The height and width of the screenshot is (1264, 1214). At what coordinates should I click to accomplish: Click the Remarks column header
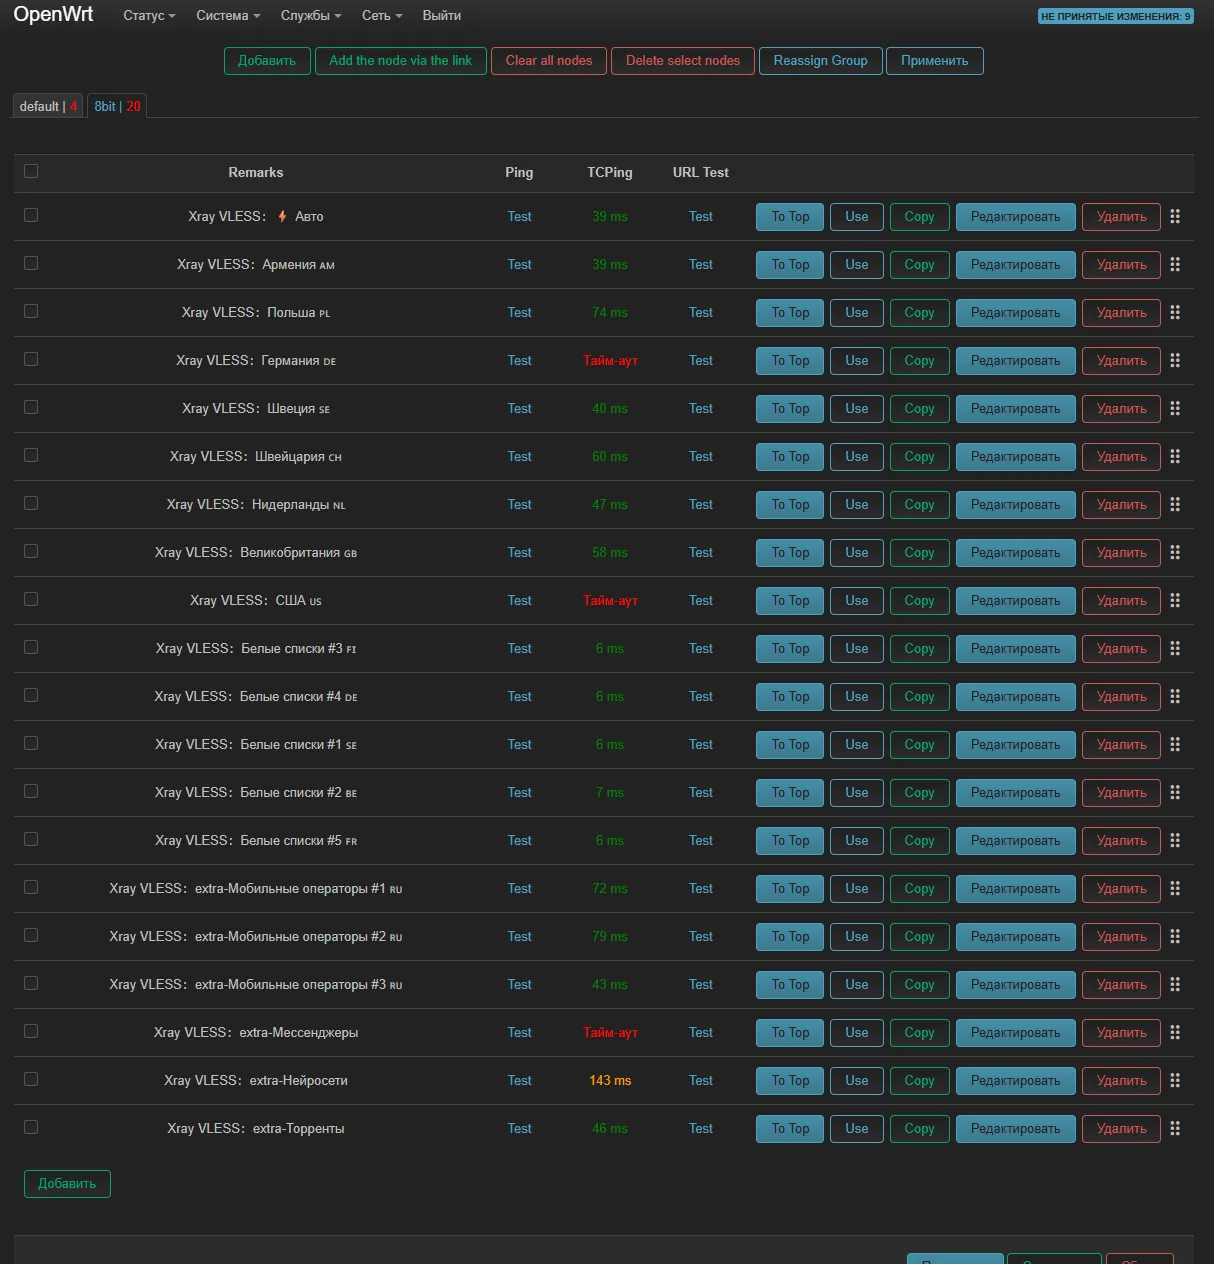255,172
